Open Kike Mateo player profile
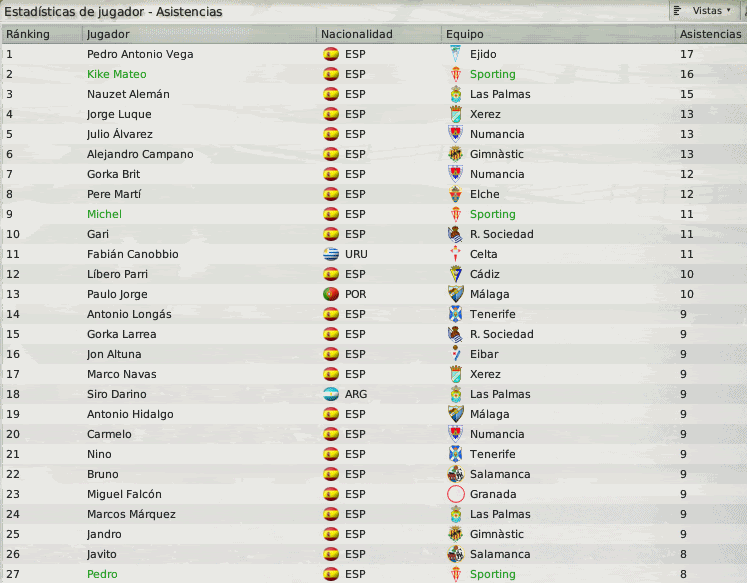747x583 pixels. click(117, 74)
